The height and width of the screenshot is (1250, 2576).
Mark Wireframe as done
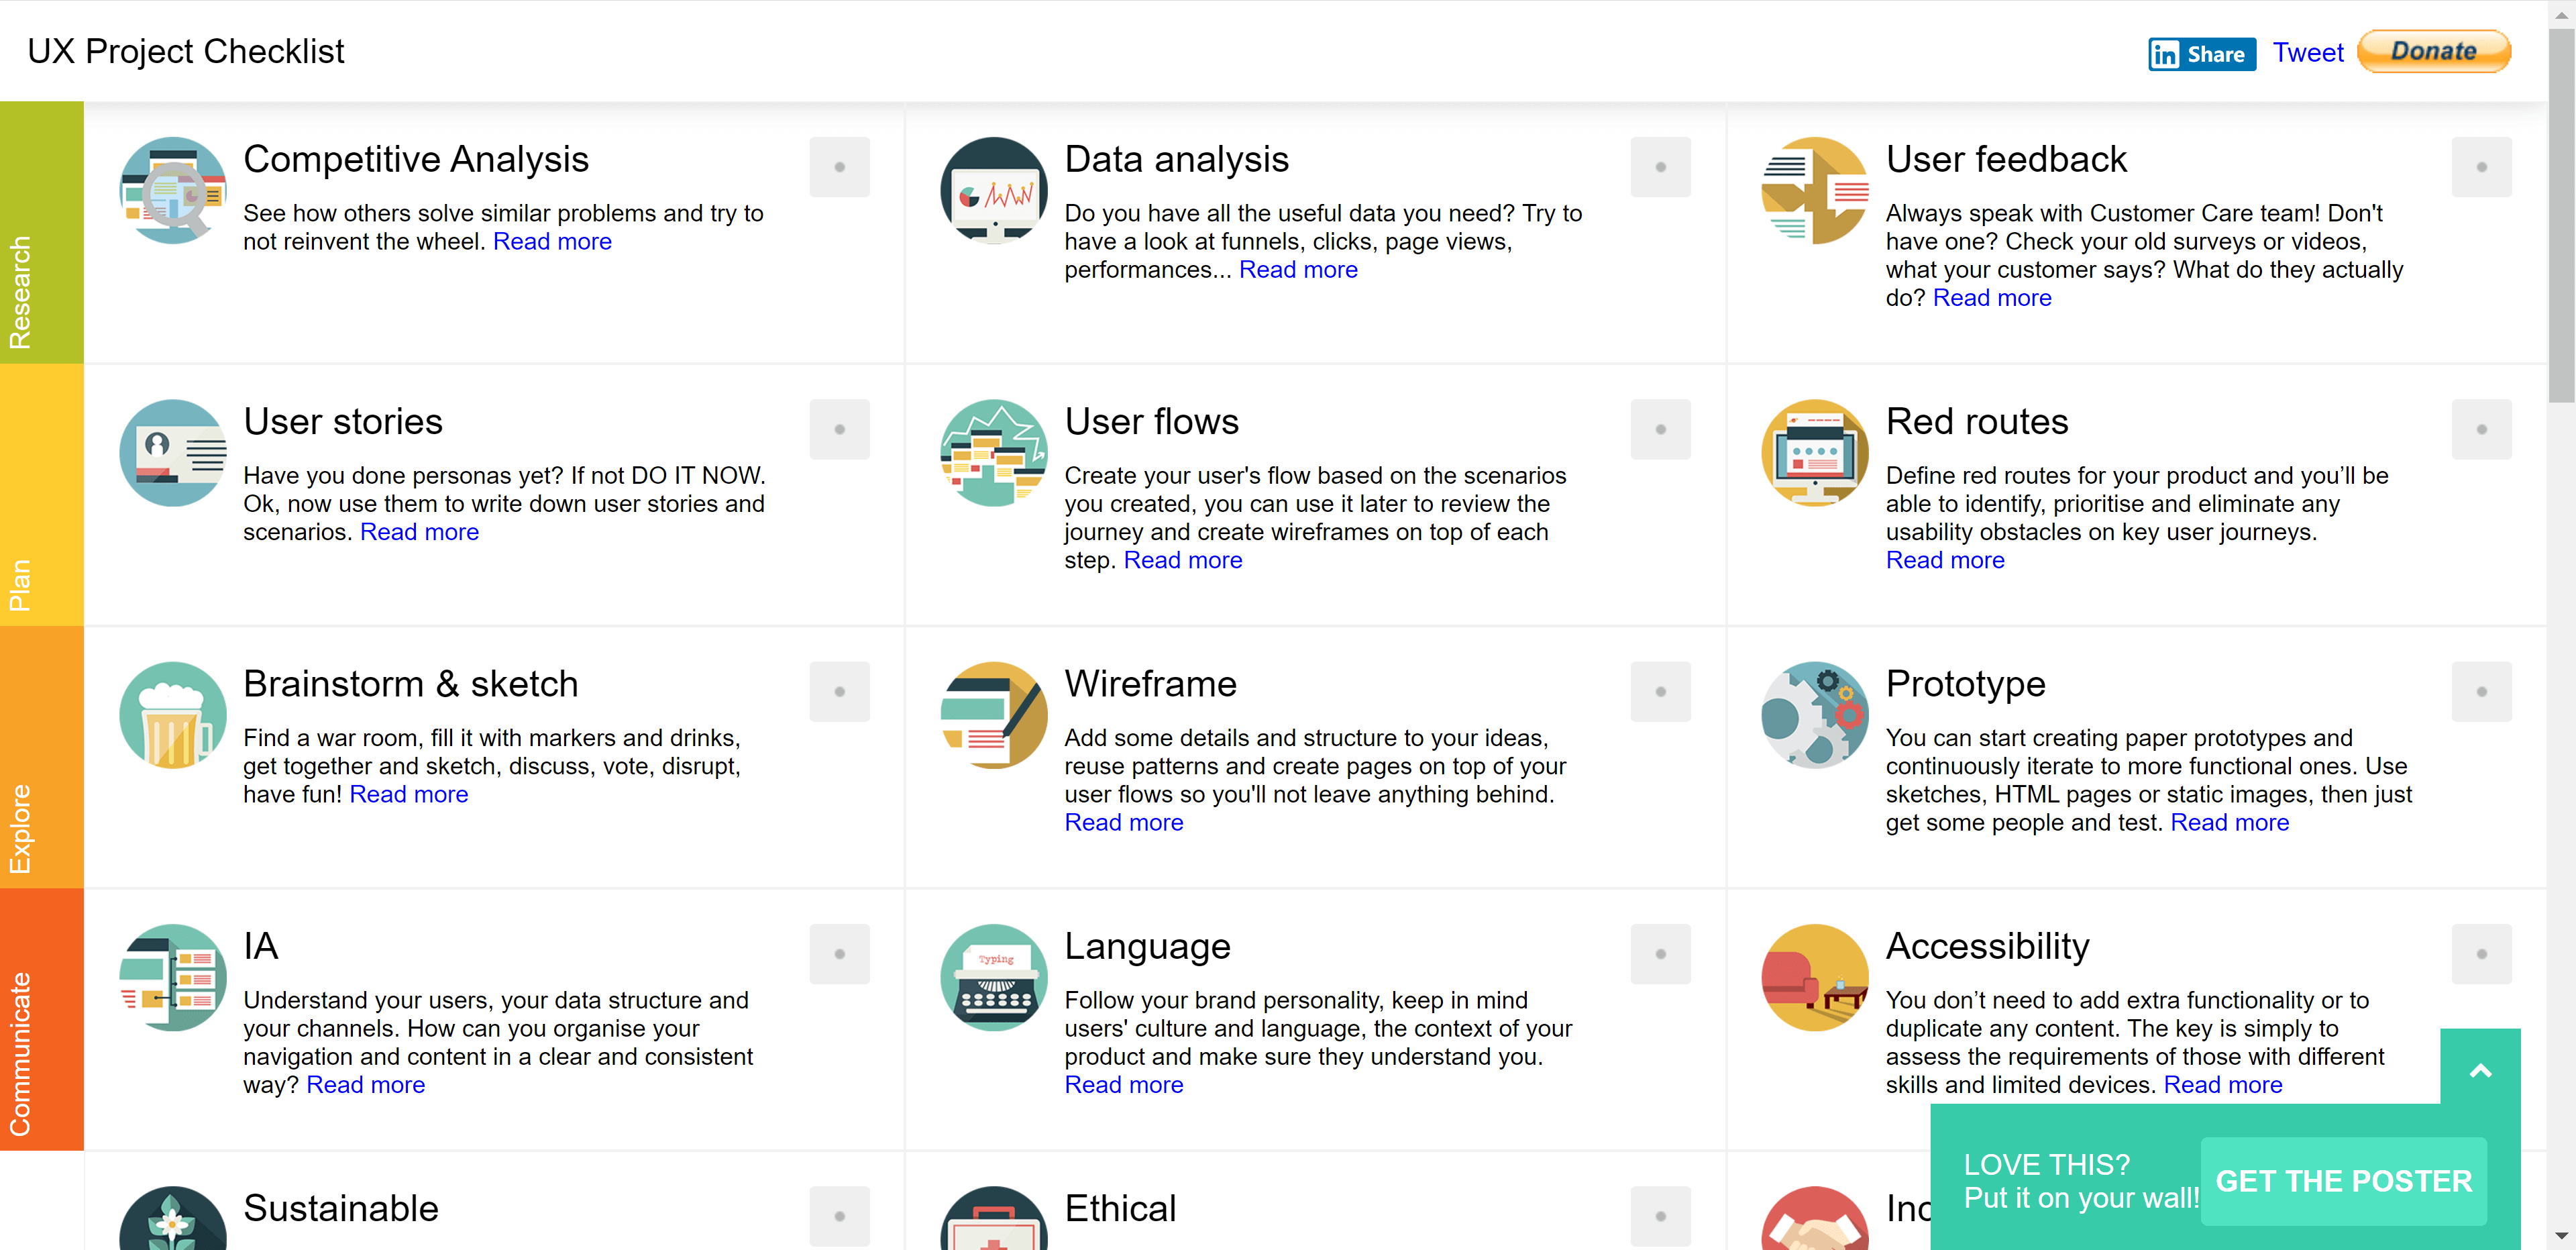point(1660,691)
